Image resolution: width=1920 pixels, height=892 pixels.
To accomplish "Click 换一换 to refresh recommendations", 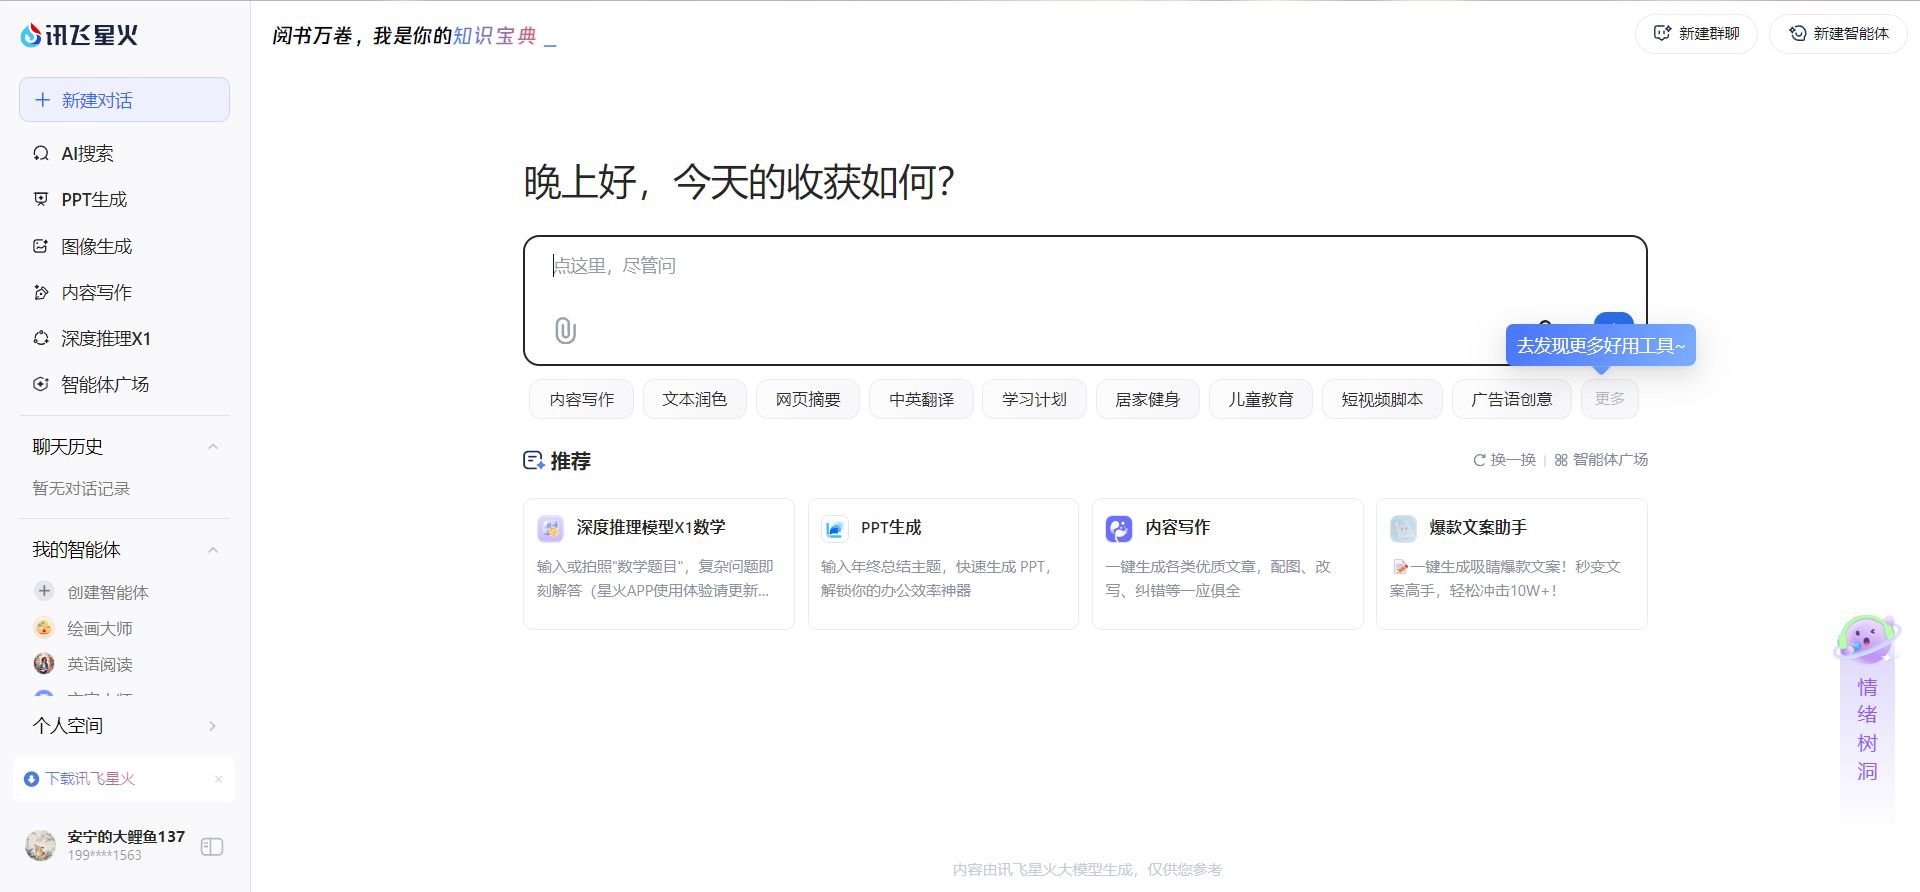I will coord(1504,460).
